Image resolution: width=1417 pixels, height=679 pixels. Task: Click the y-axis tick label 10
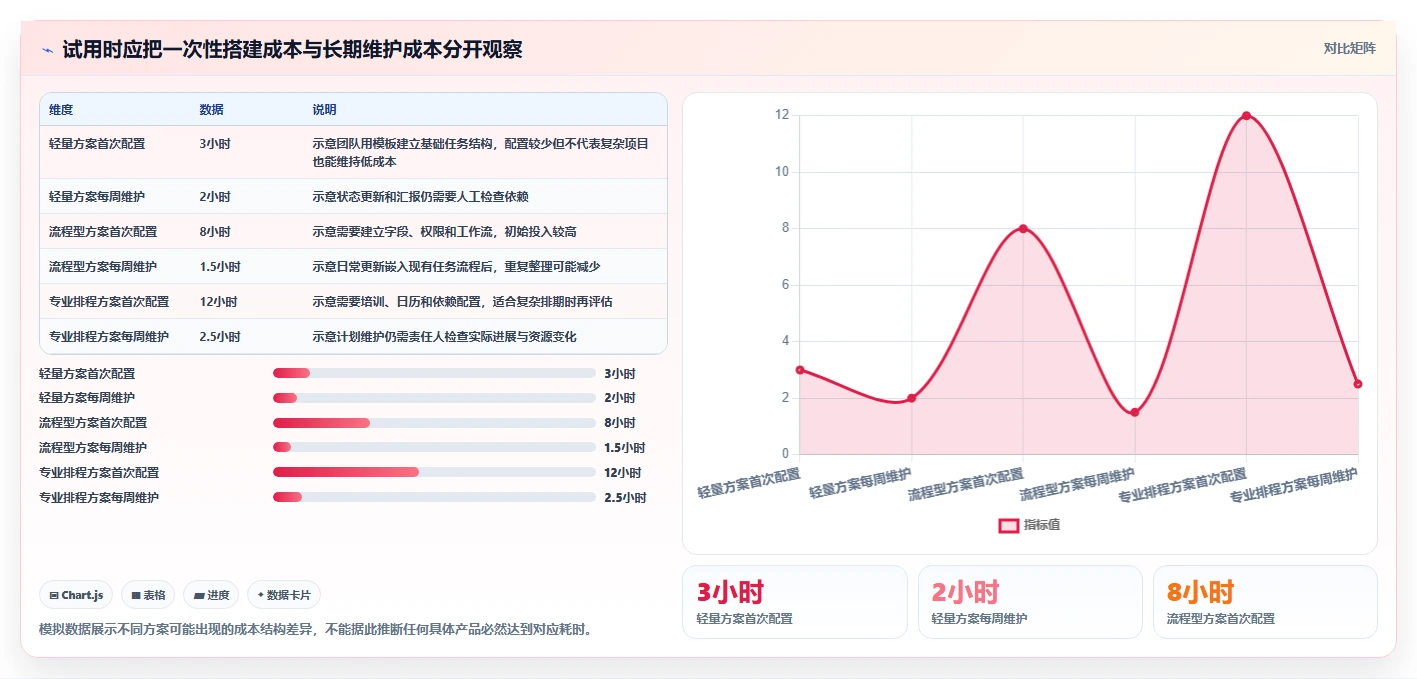coord(782,172)
